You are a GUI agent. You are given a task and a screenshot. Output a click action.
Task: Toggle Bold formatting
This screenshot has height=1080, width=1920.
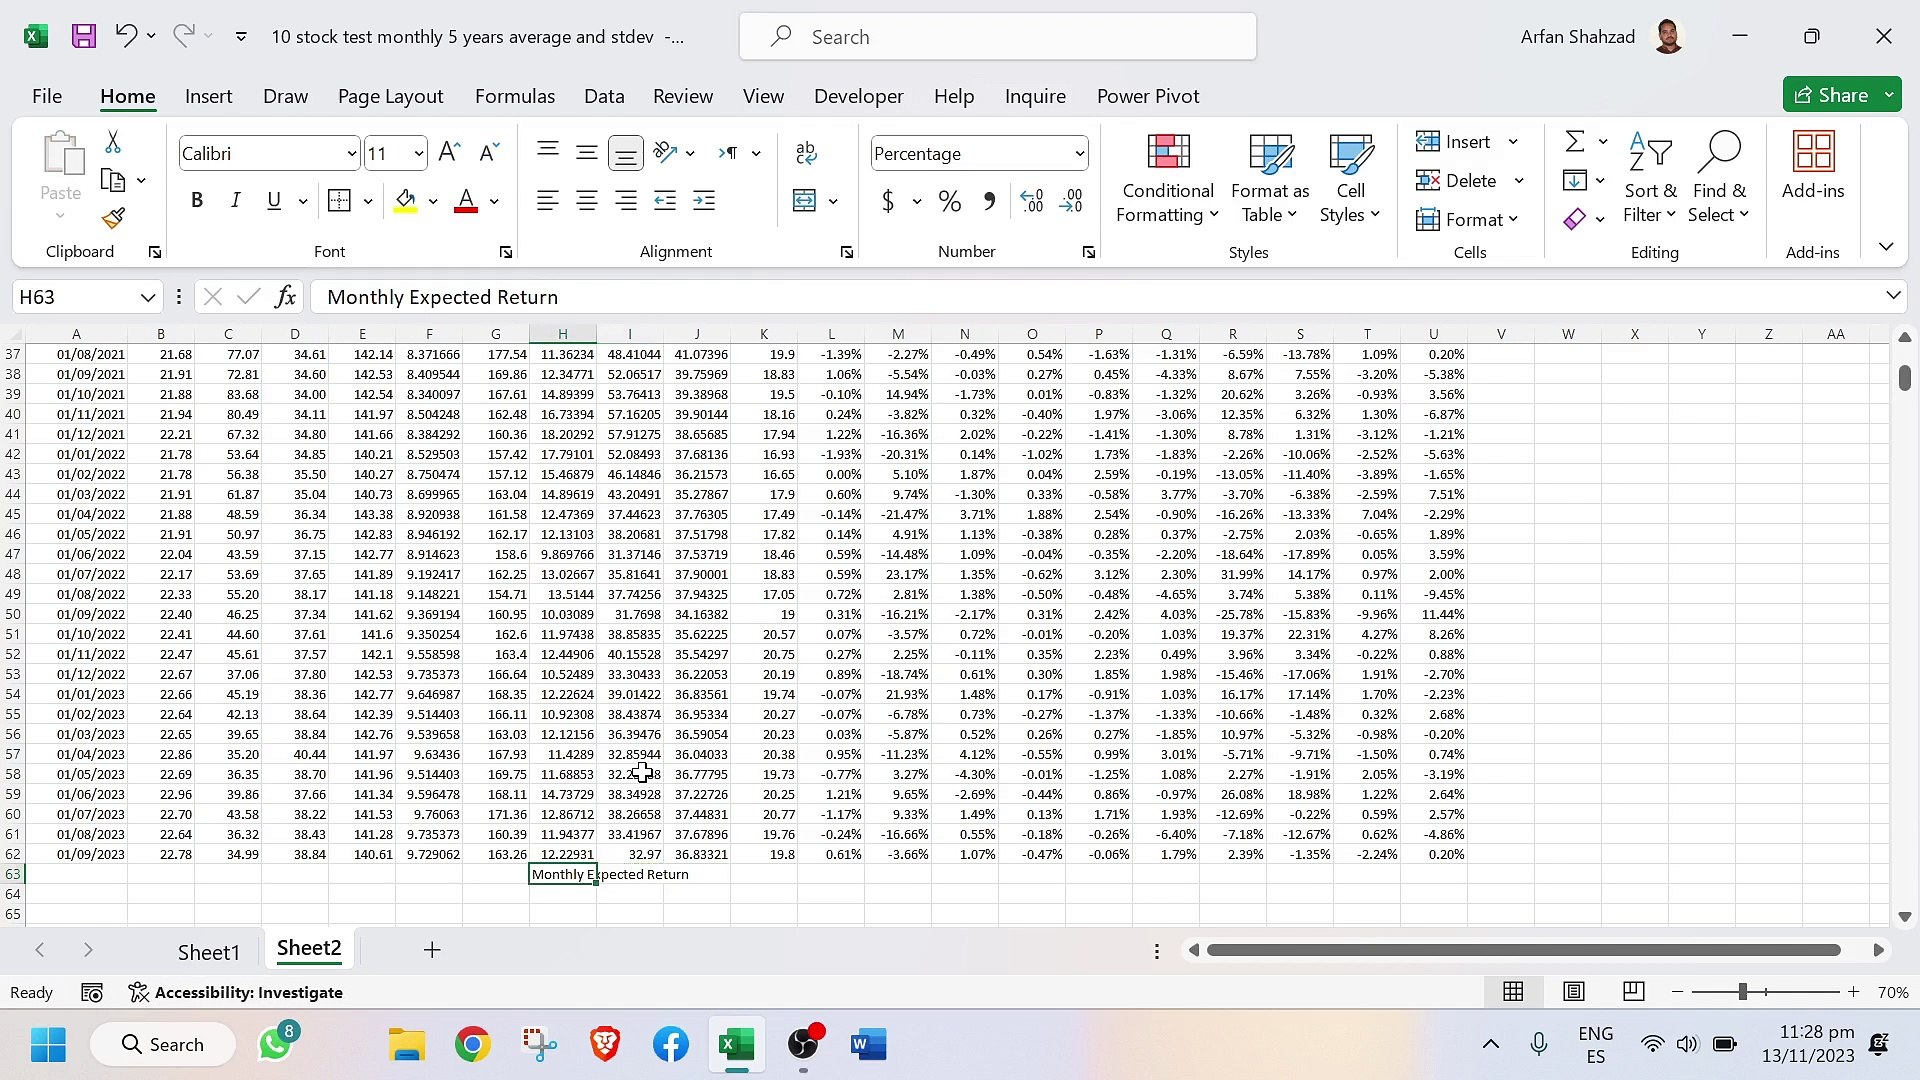[x=197, y=201]
